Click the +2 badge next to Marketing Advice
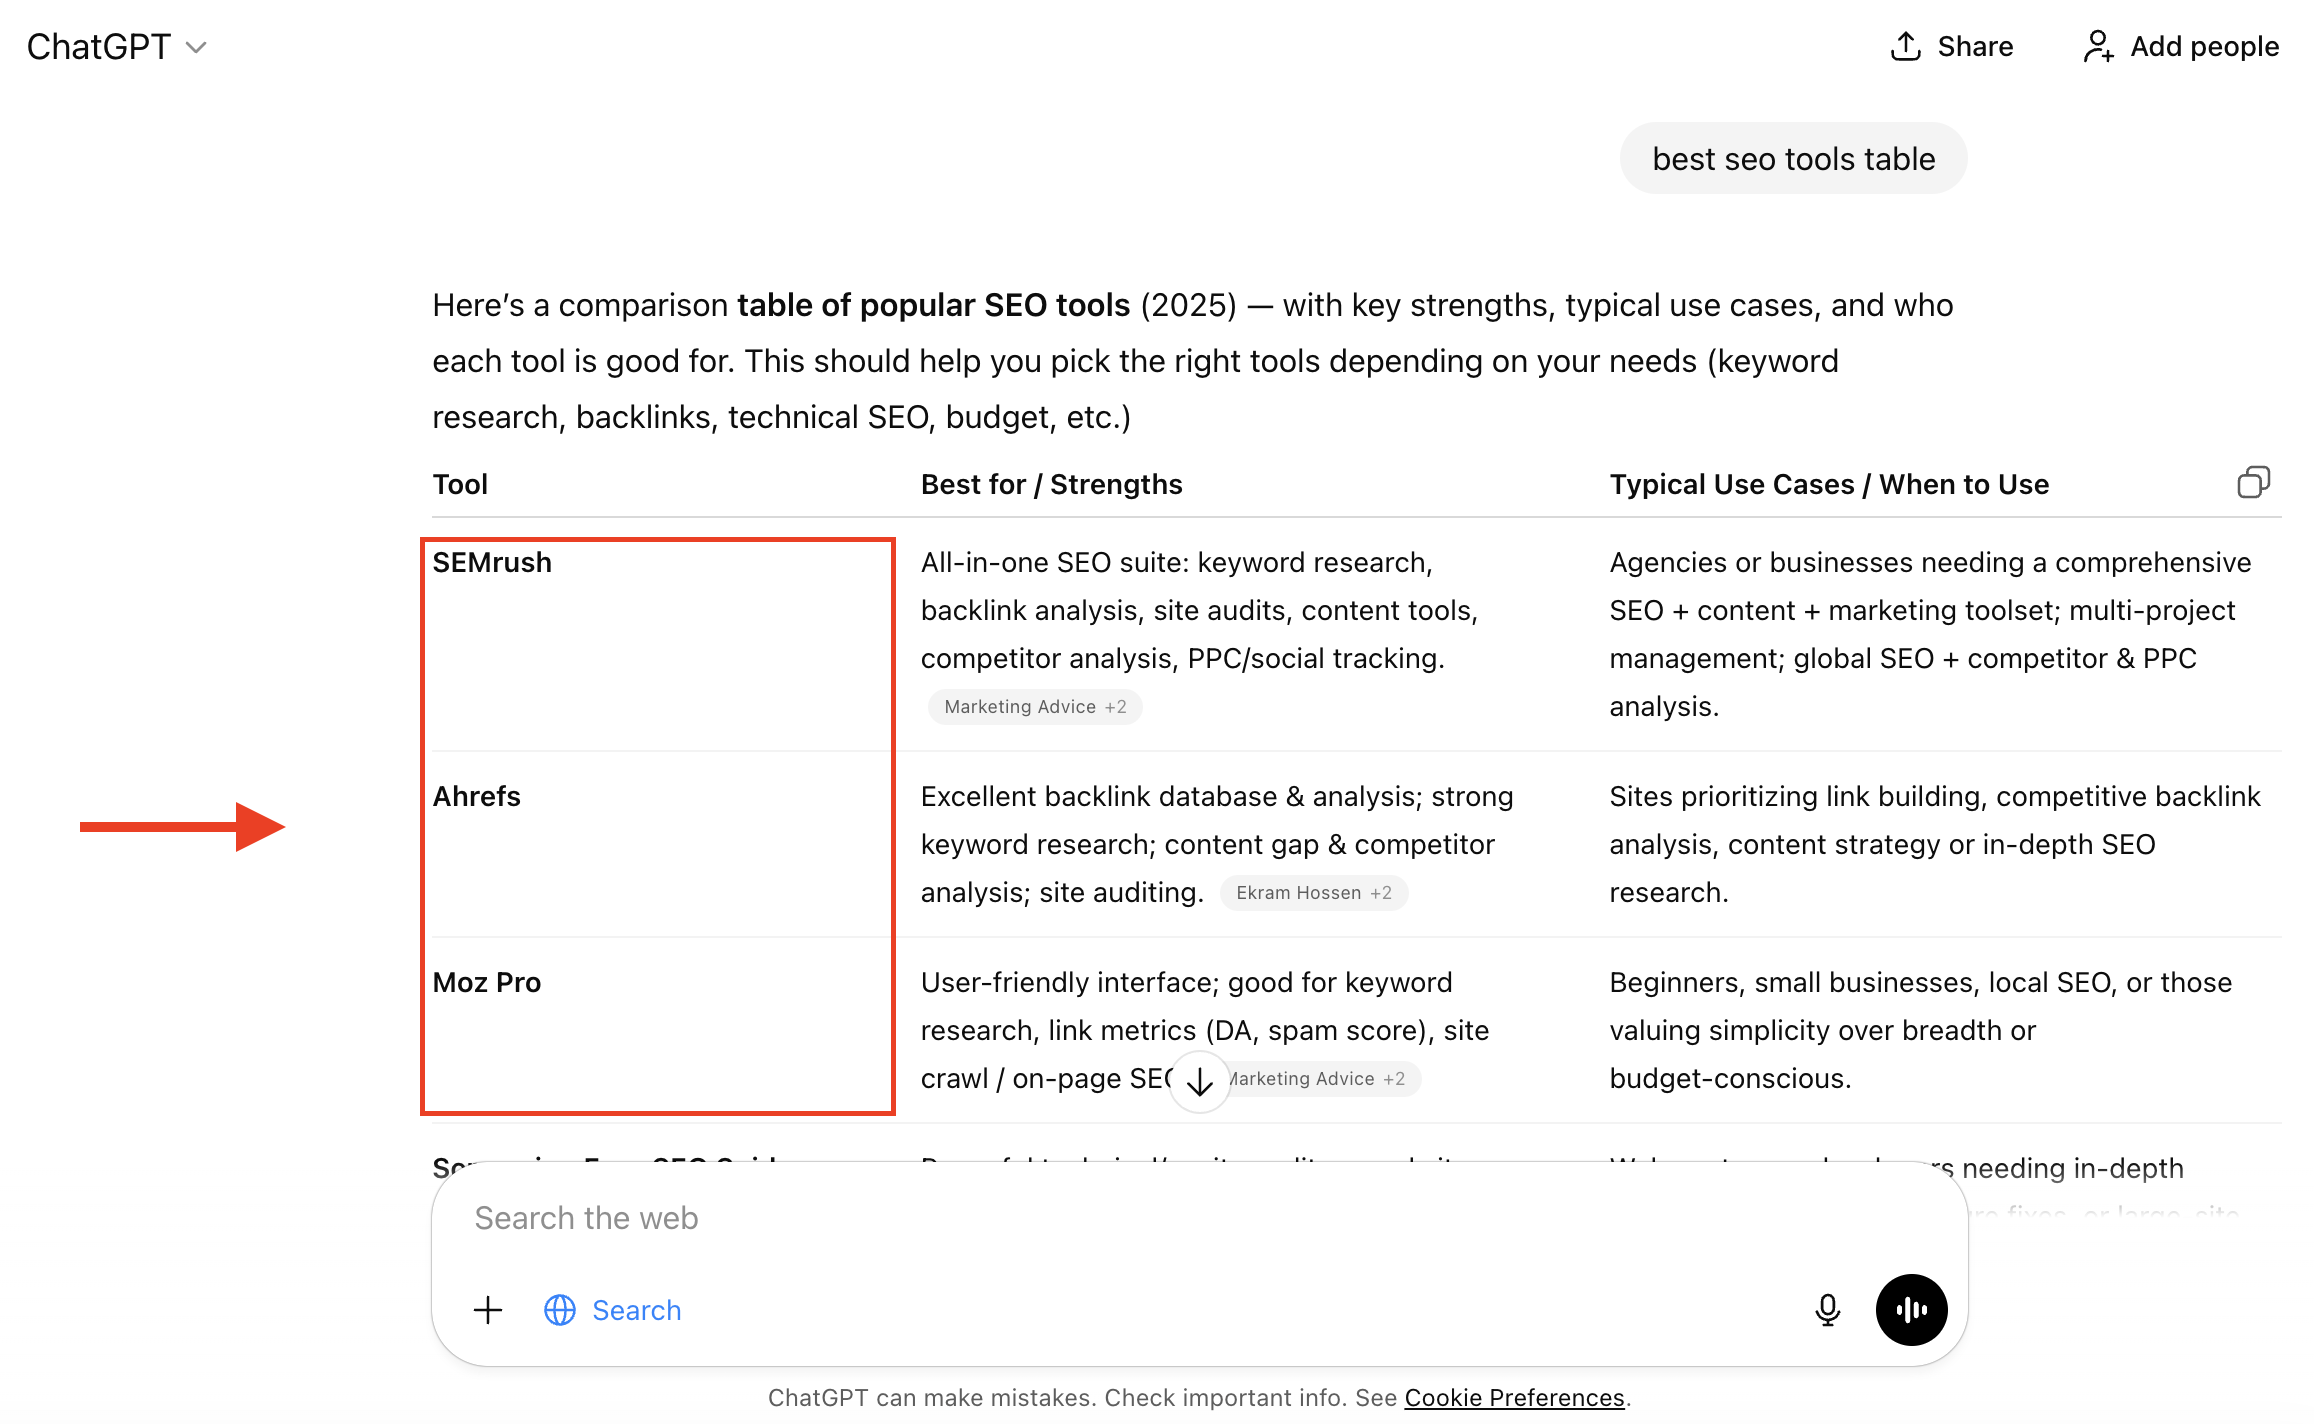The height and width of the screenshot is (1424, 2314). (x=1116, y=706)
